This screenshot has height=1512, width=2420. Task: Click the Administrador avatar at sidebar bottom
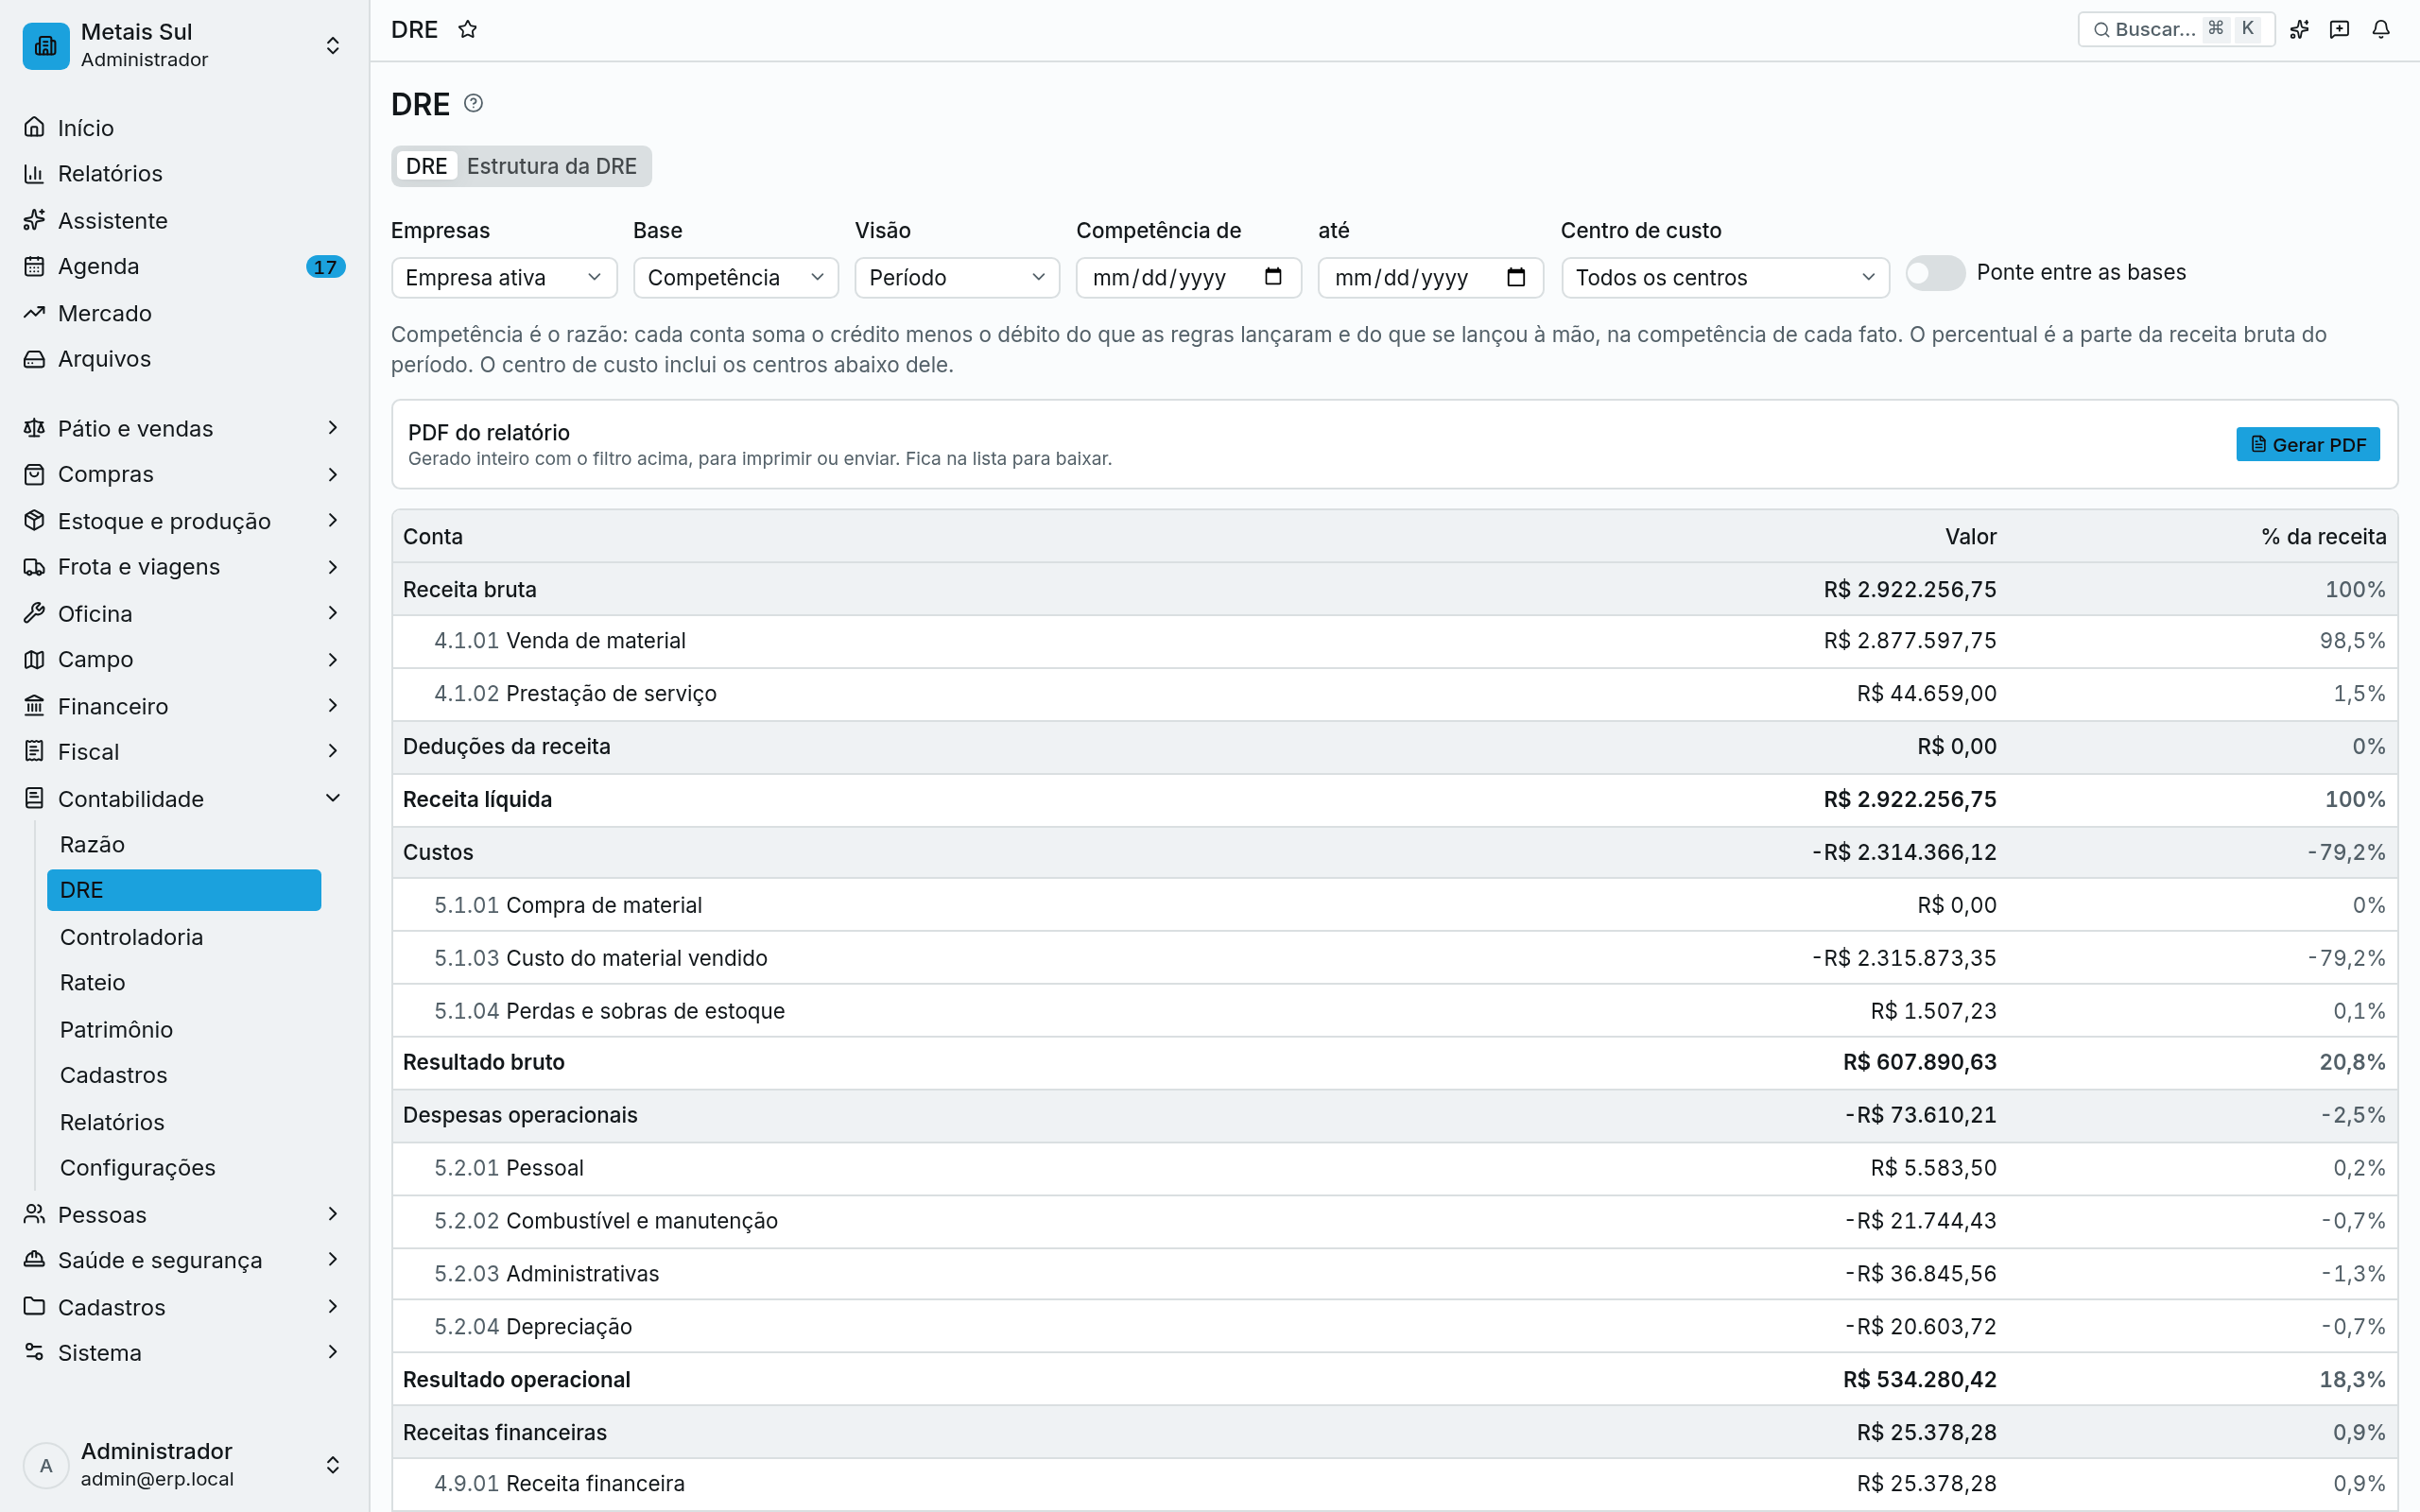pos(46,1465)
